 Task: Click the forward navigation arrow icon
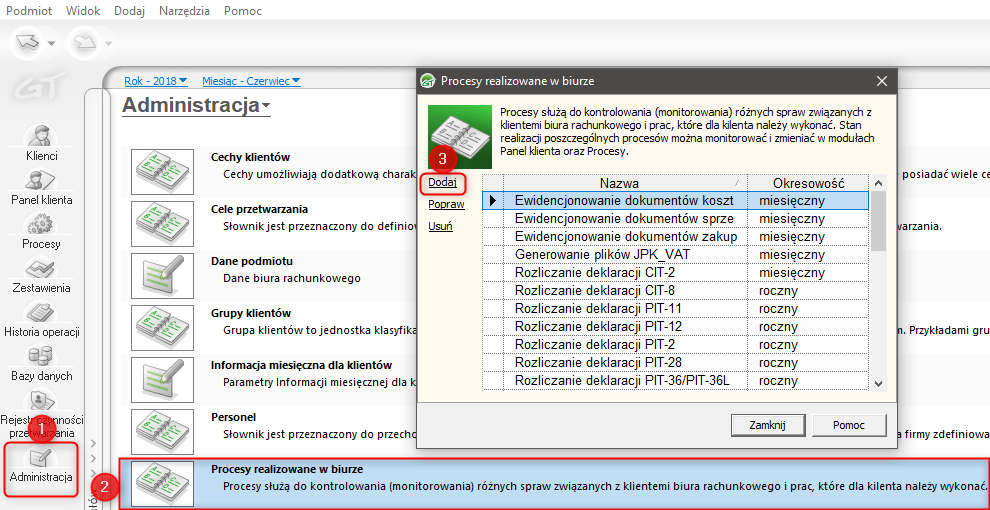click(x=86, y=43)
